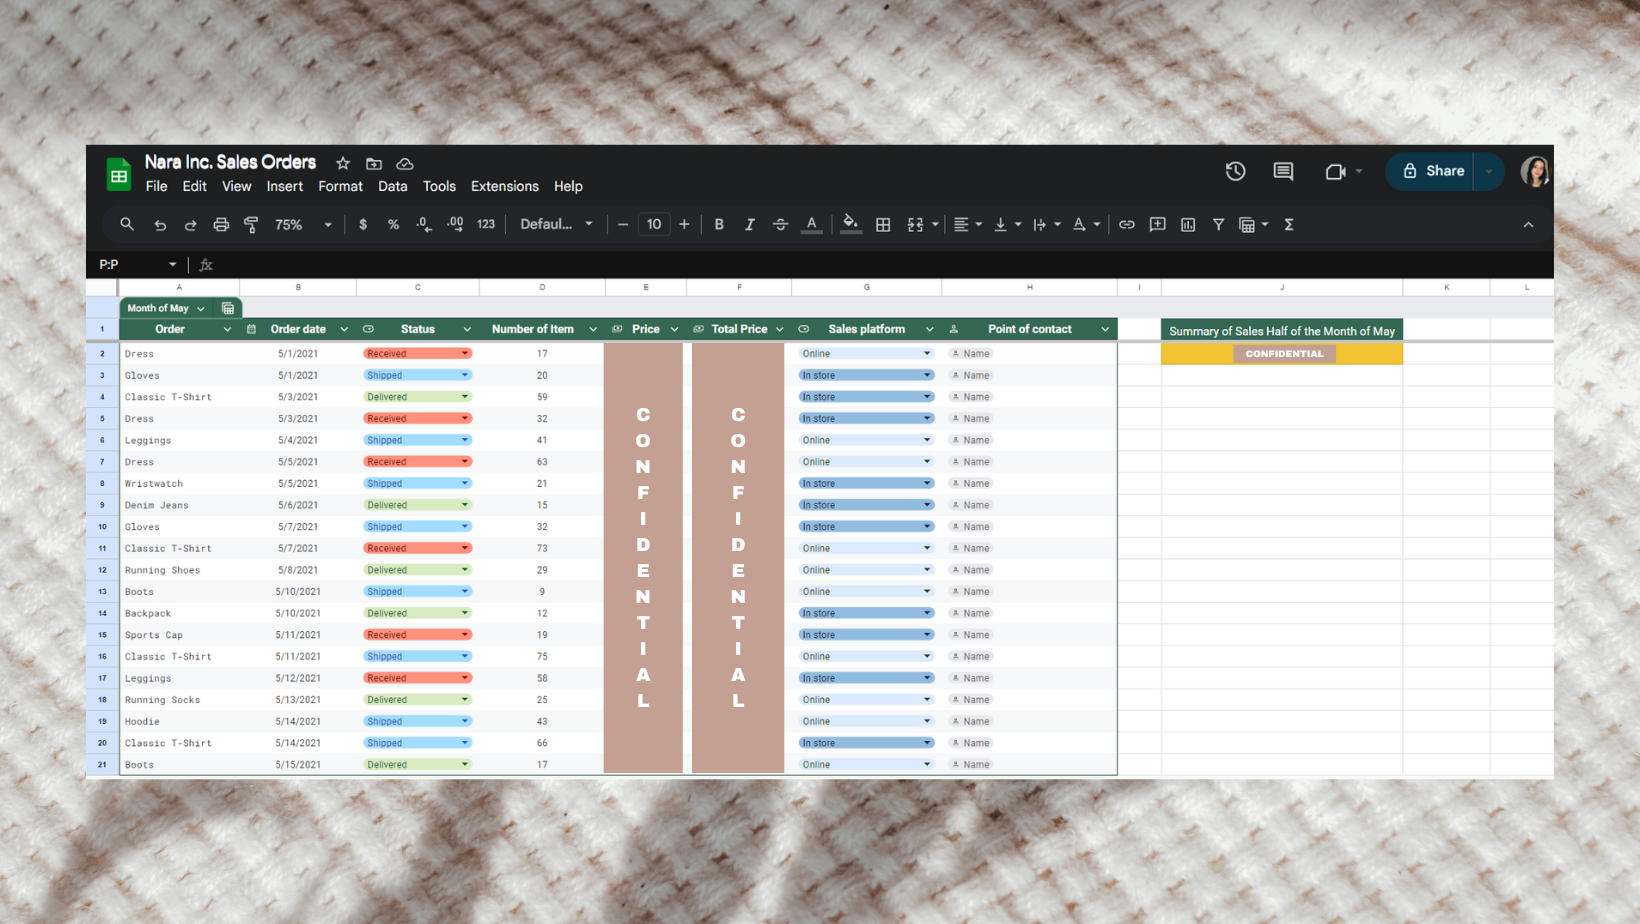
Task: Open the comments history icon
Action: tap(1283, 171)
